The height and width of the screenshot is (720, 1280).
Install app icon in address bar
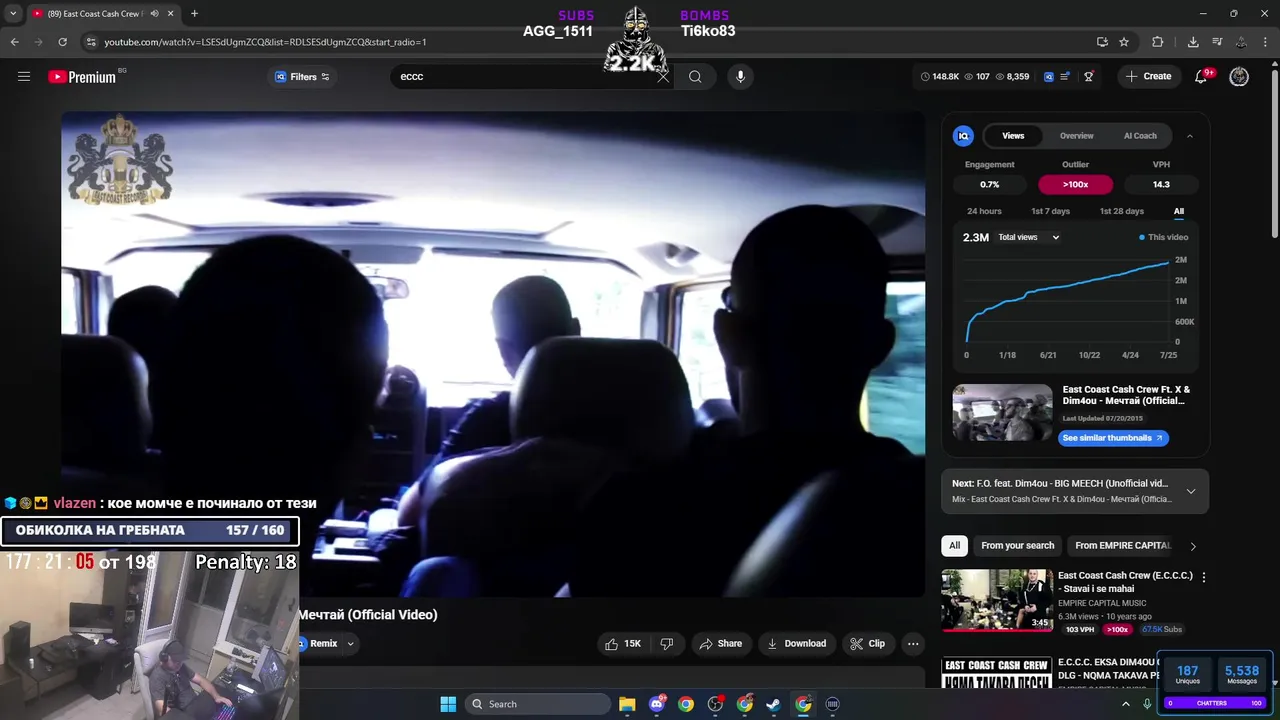coord(1102,42)
